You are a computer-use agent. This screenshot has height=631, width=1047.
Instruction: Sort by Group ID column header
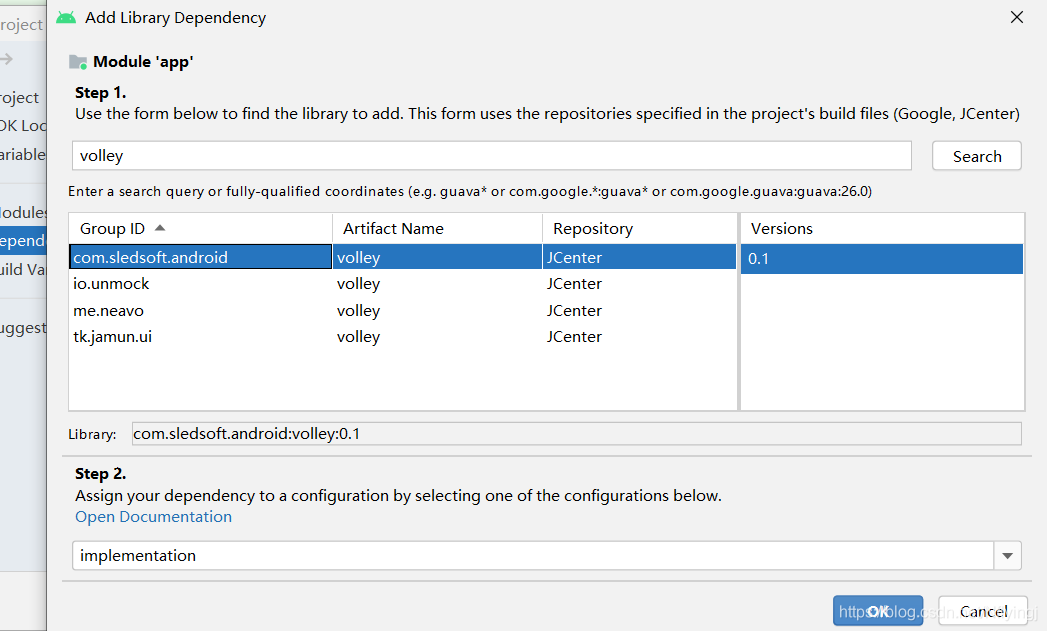pos(200,228)
